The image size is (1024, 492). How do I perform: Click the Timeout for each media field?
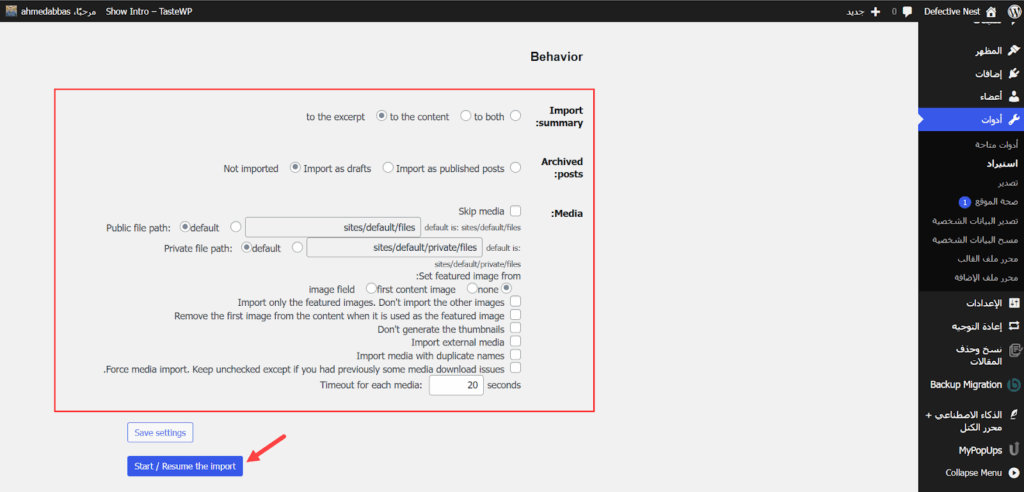[x=456, y=385]
